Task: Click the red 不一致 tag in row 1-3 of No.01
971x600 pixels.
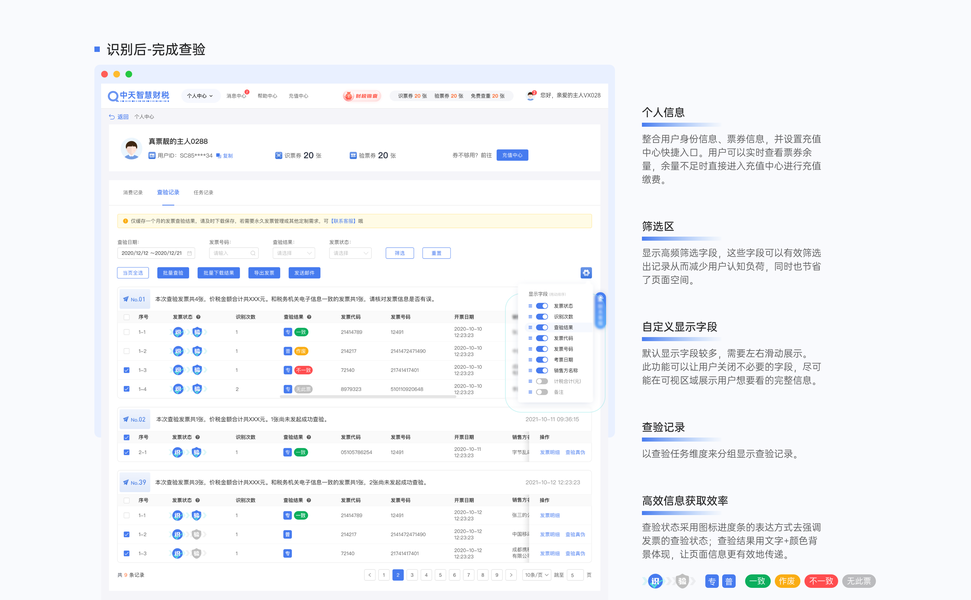Action: coord(303,370)
